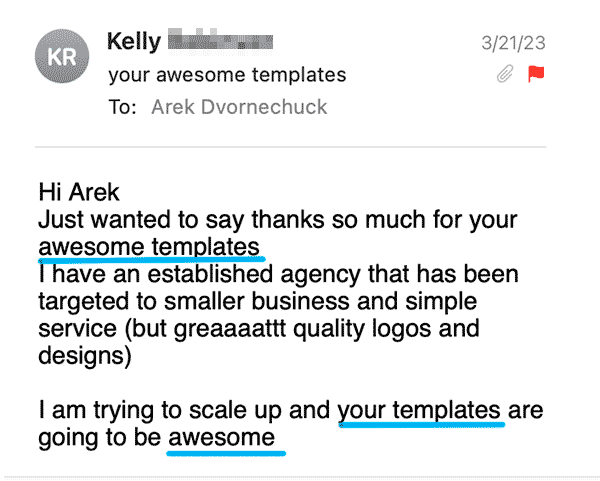This screenshot has height=481, width=600.
Task: Click the "Hi Arek" greeting
Action: [79, 192]
